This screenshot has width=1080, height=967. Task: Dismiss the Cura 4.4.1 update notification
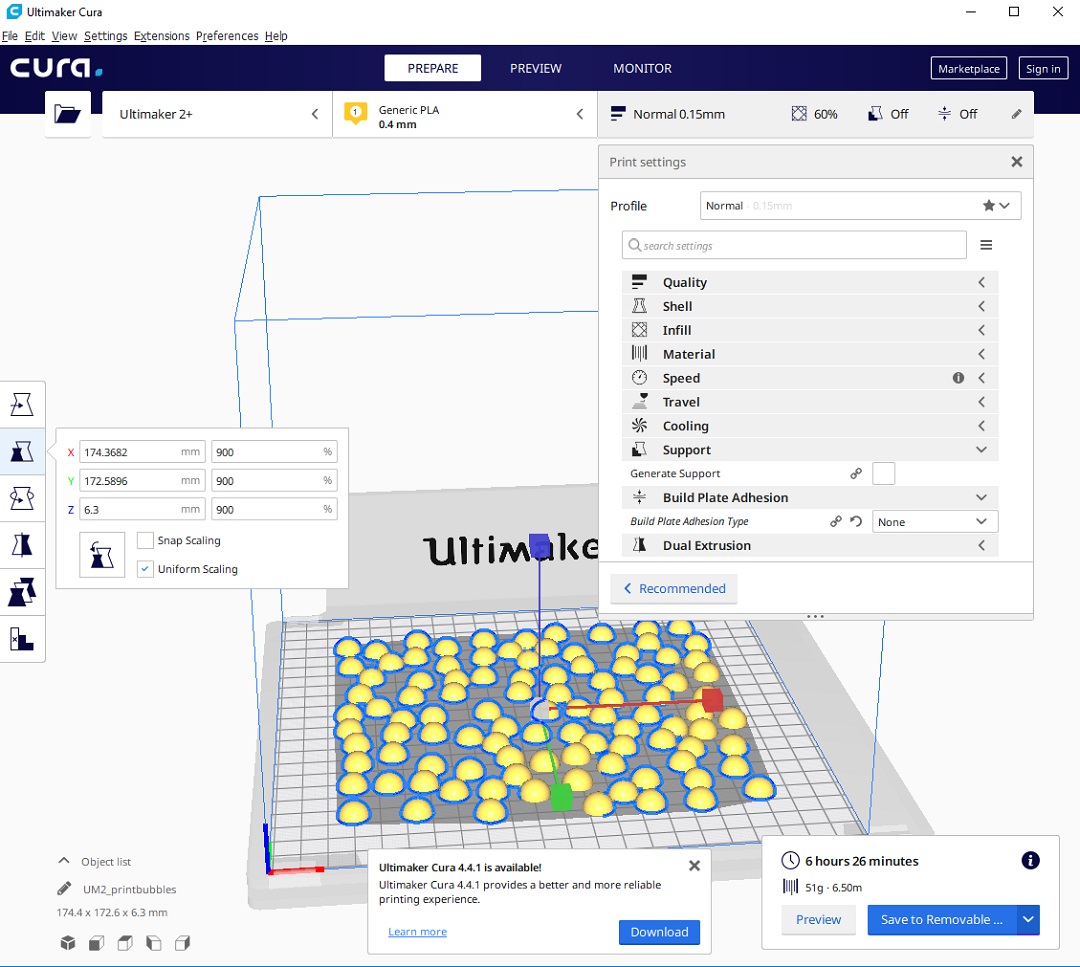click(x=694, y=866)
